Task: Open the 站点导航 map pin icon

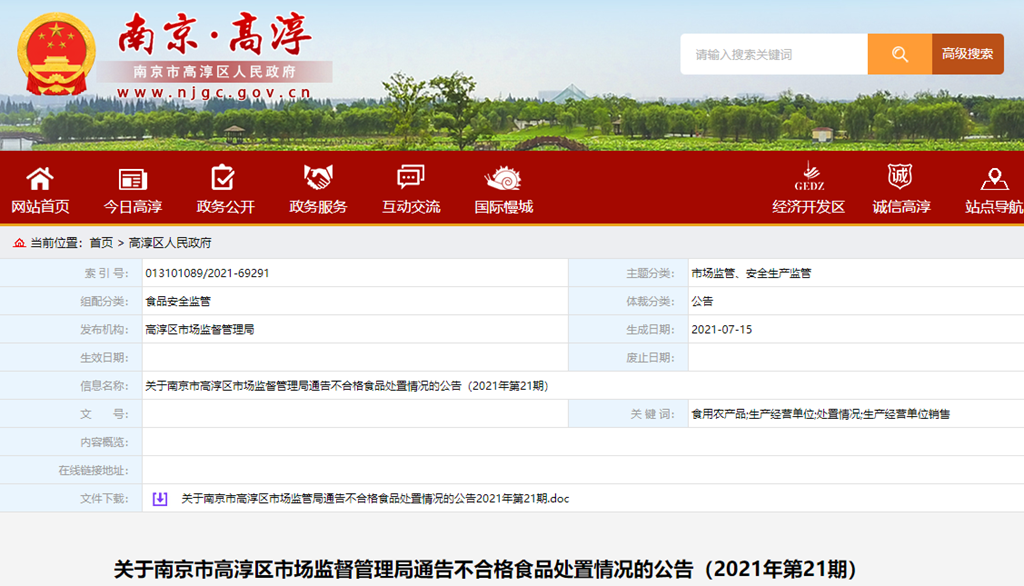Action: (993, 179)
